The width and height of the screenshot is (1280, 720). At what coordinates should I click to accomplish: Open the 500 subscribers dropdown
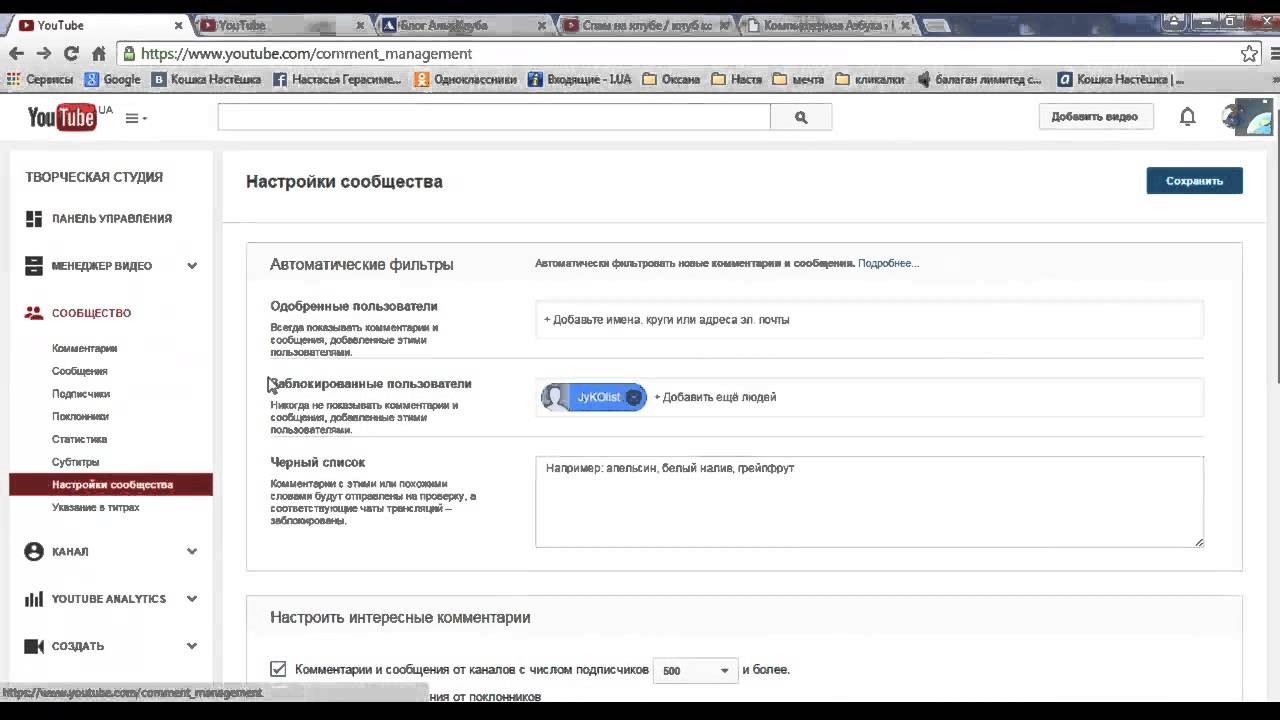[x=695, y=670]
